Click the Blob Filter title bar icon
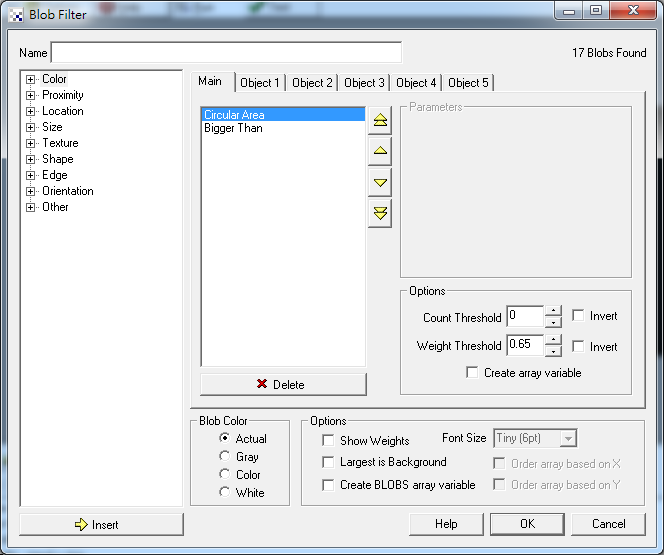Image resolution: width=664 pixels, height=555 pixels. pos(15,14)
